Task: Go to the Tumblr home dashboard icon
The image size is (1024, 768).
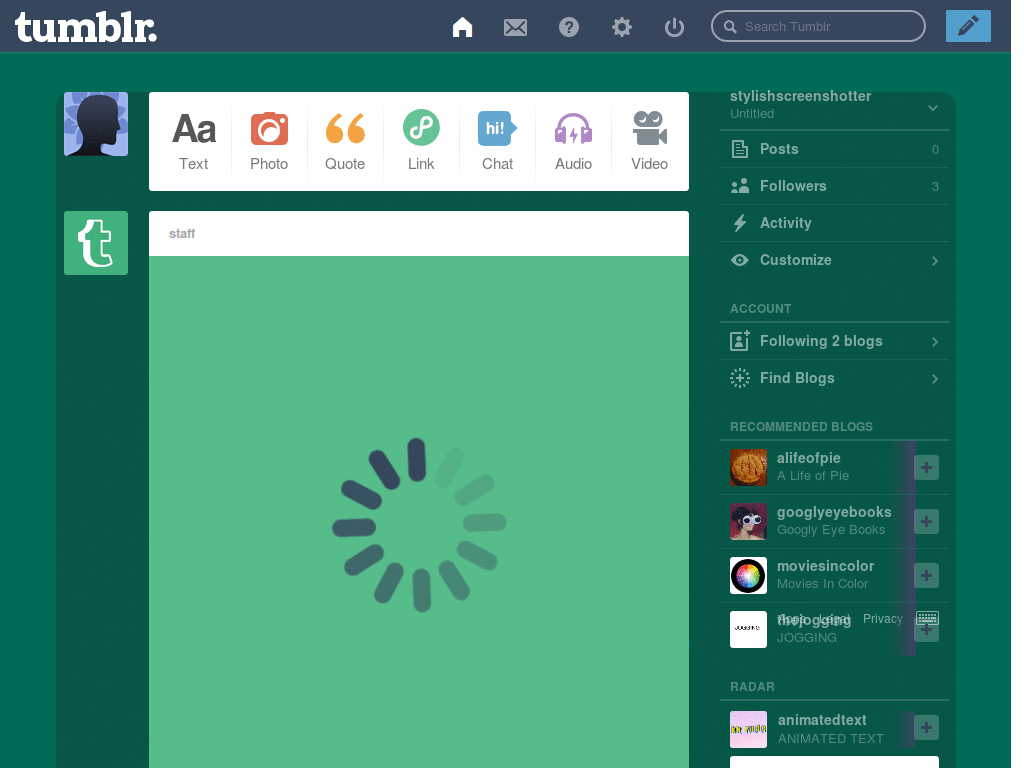Action: (462, 27)
